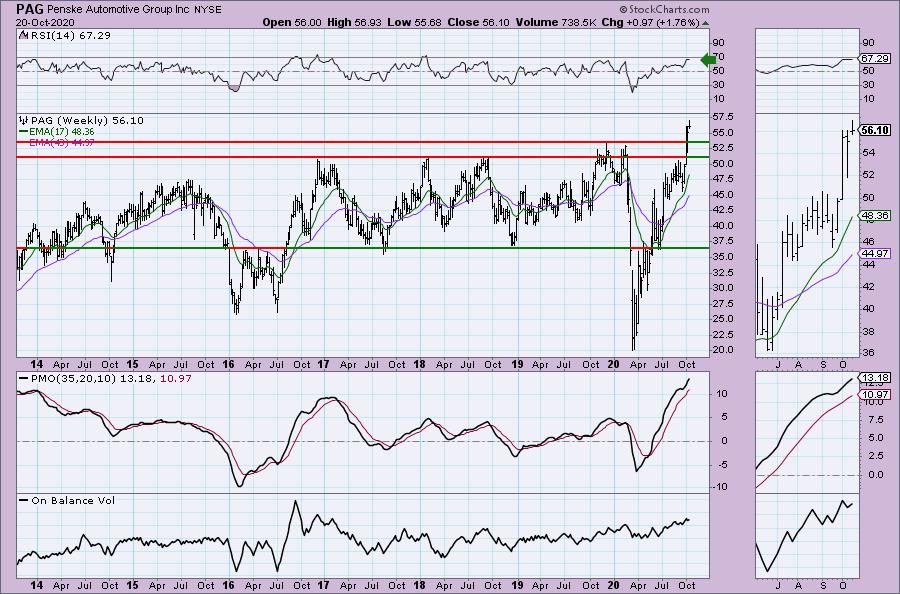Click the Chg +0.97 (+1.76%) value
The image size is (900, 594).
(650, 22)
